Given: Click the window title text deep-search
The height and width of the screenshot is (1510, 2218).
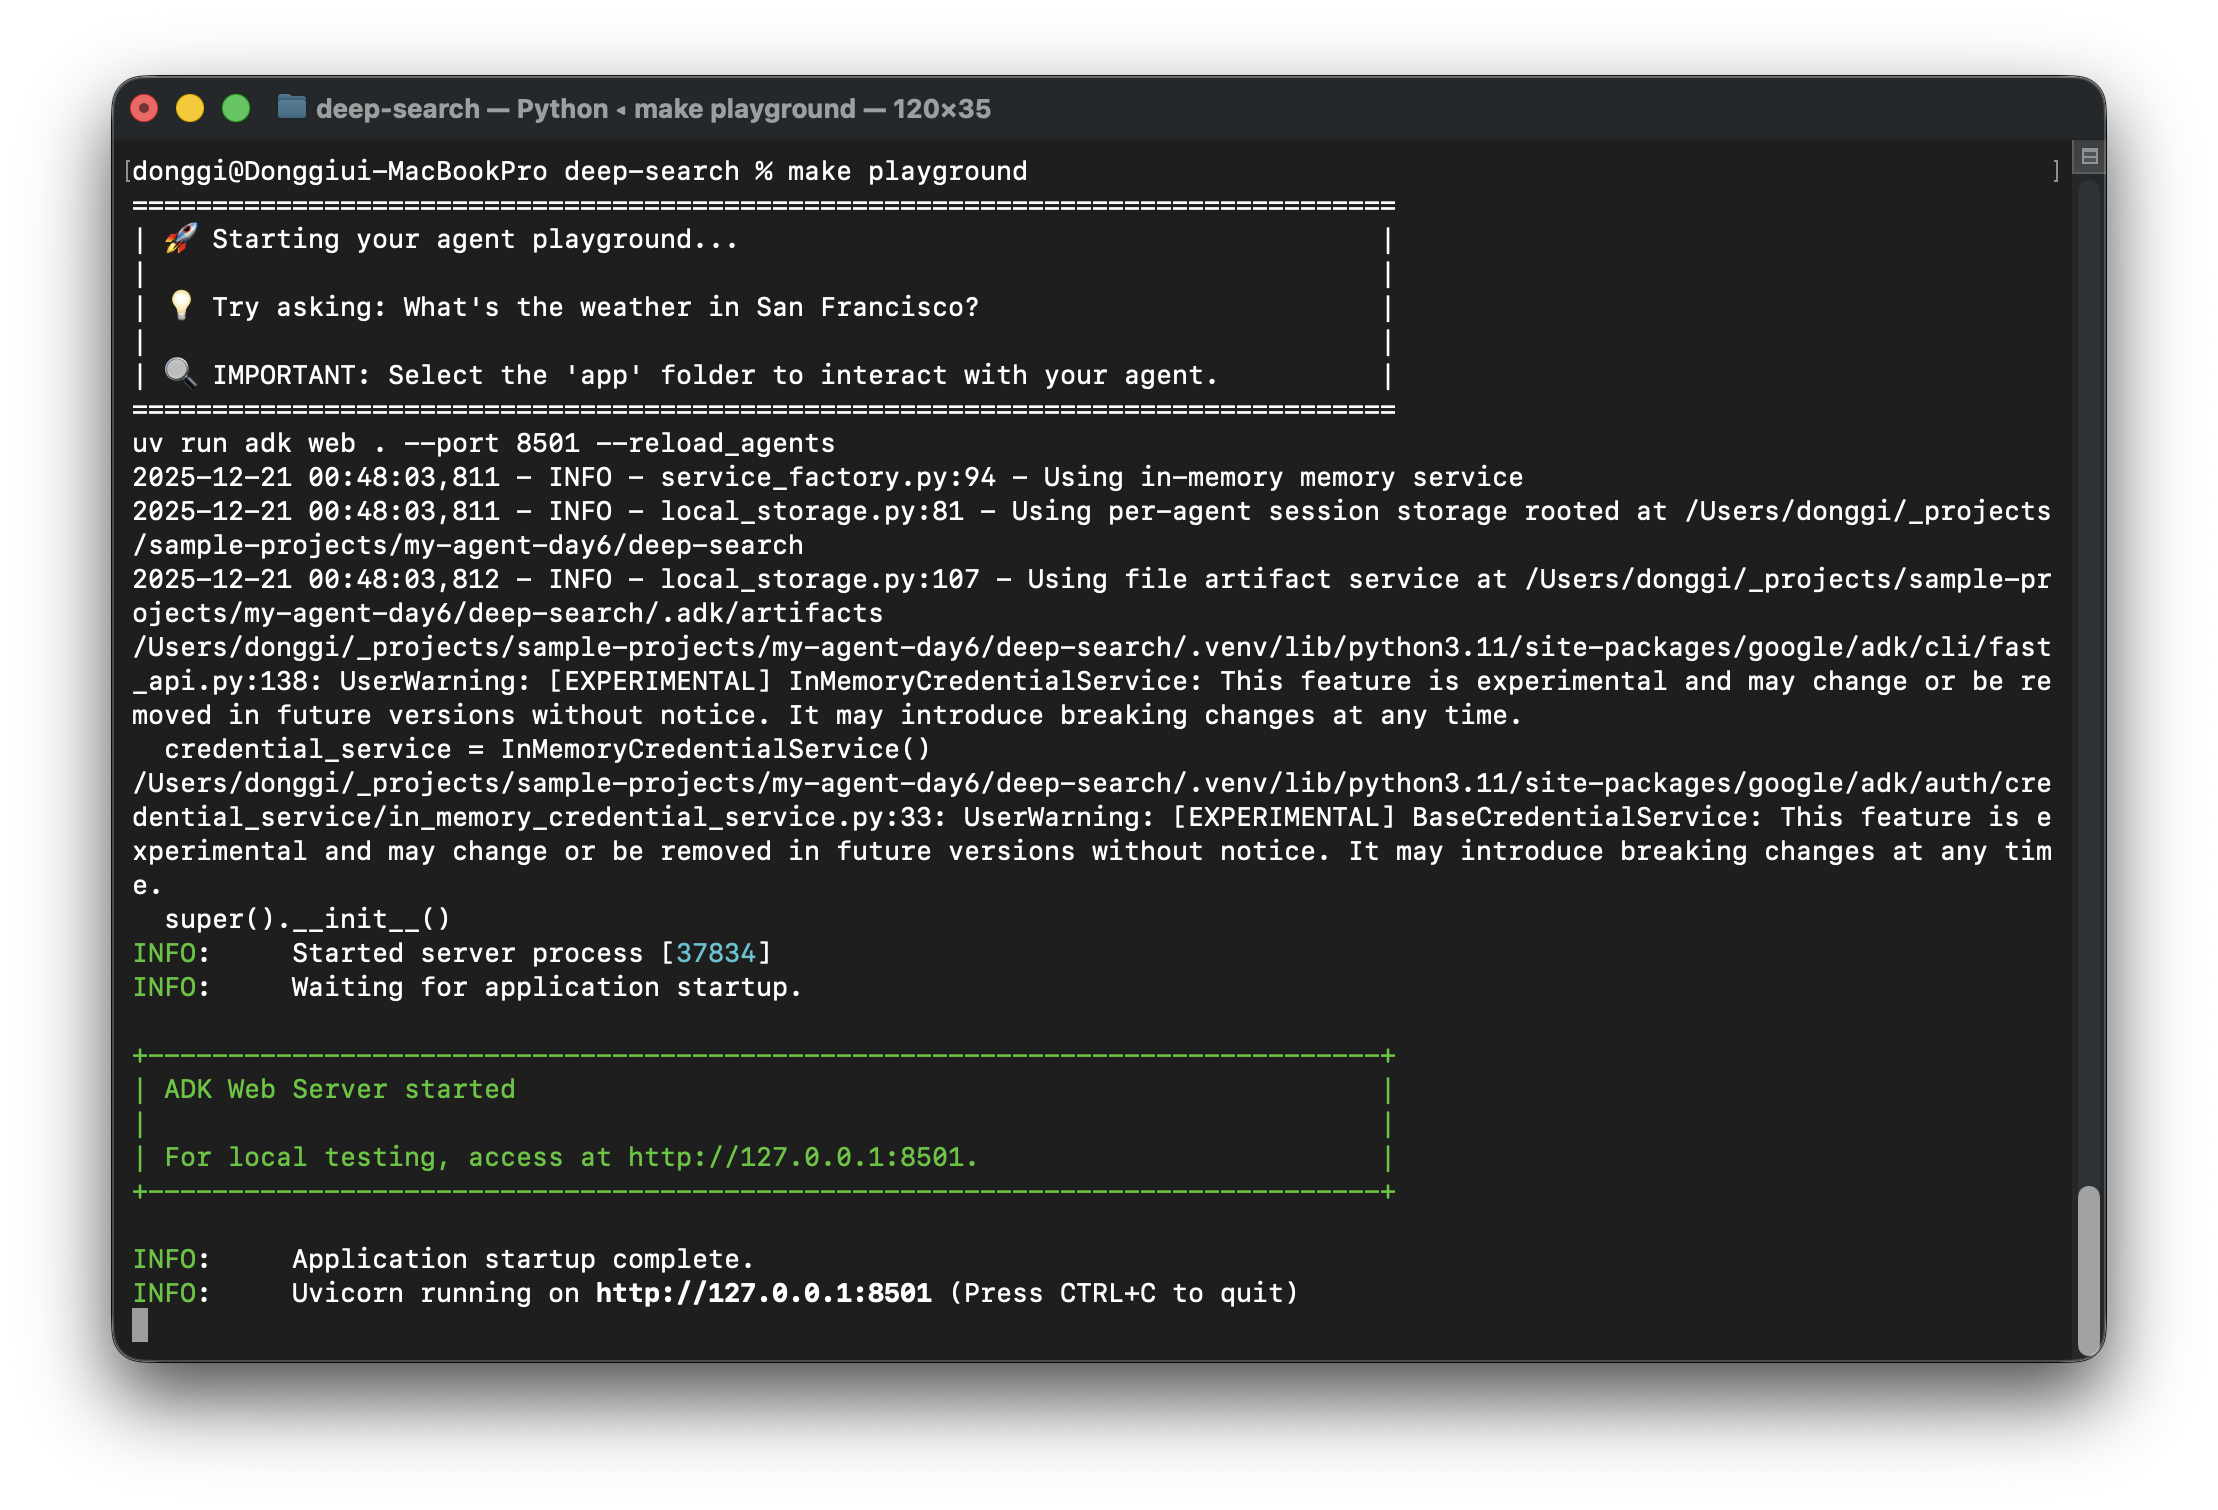Looking at the screenshot, I should tap(397, 109).
